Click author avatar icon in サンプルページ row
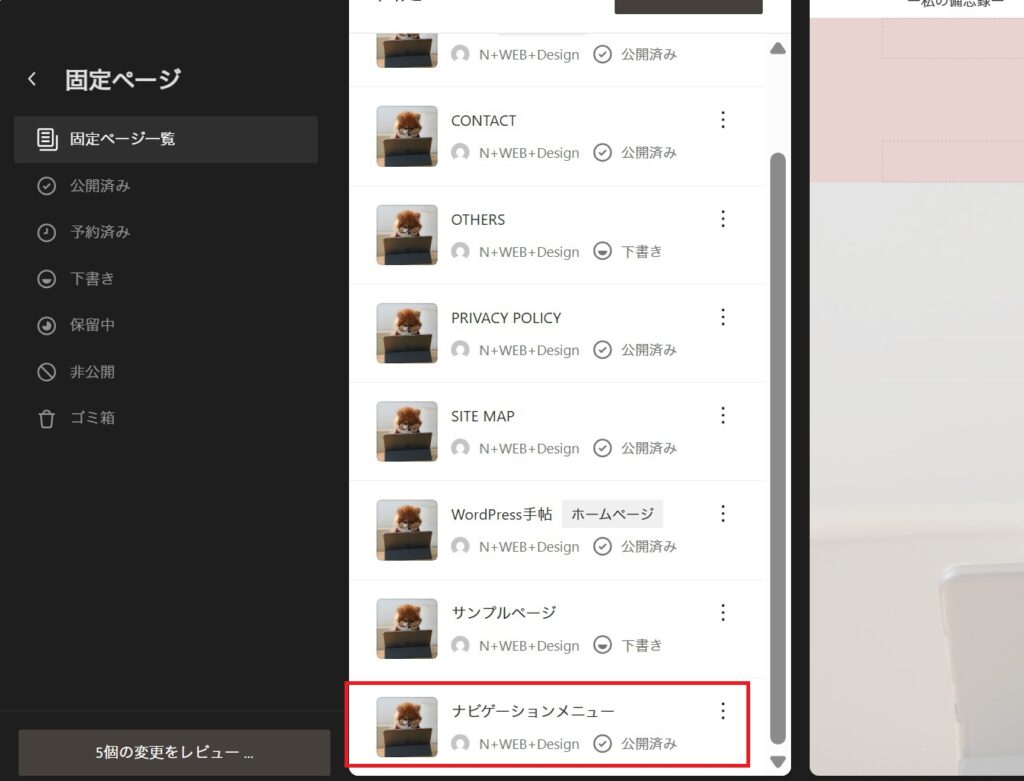Image resolution: width=1024 pixels, height=781 pixels. point(460,645)
